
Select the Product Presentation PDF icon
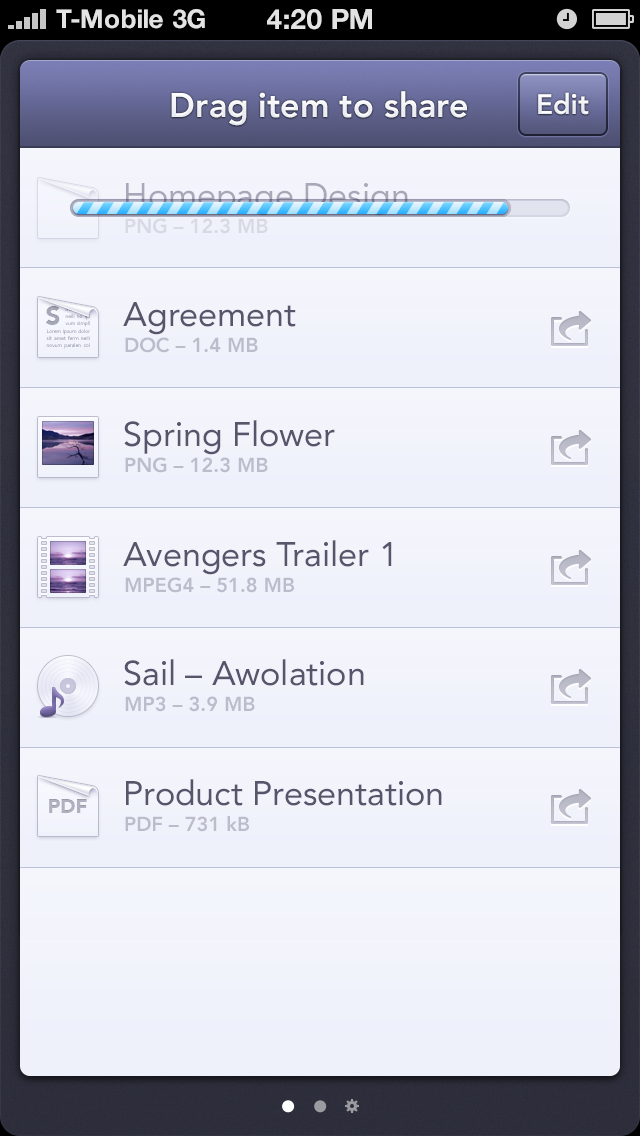click(68, 806)
